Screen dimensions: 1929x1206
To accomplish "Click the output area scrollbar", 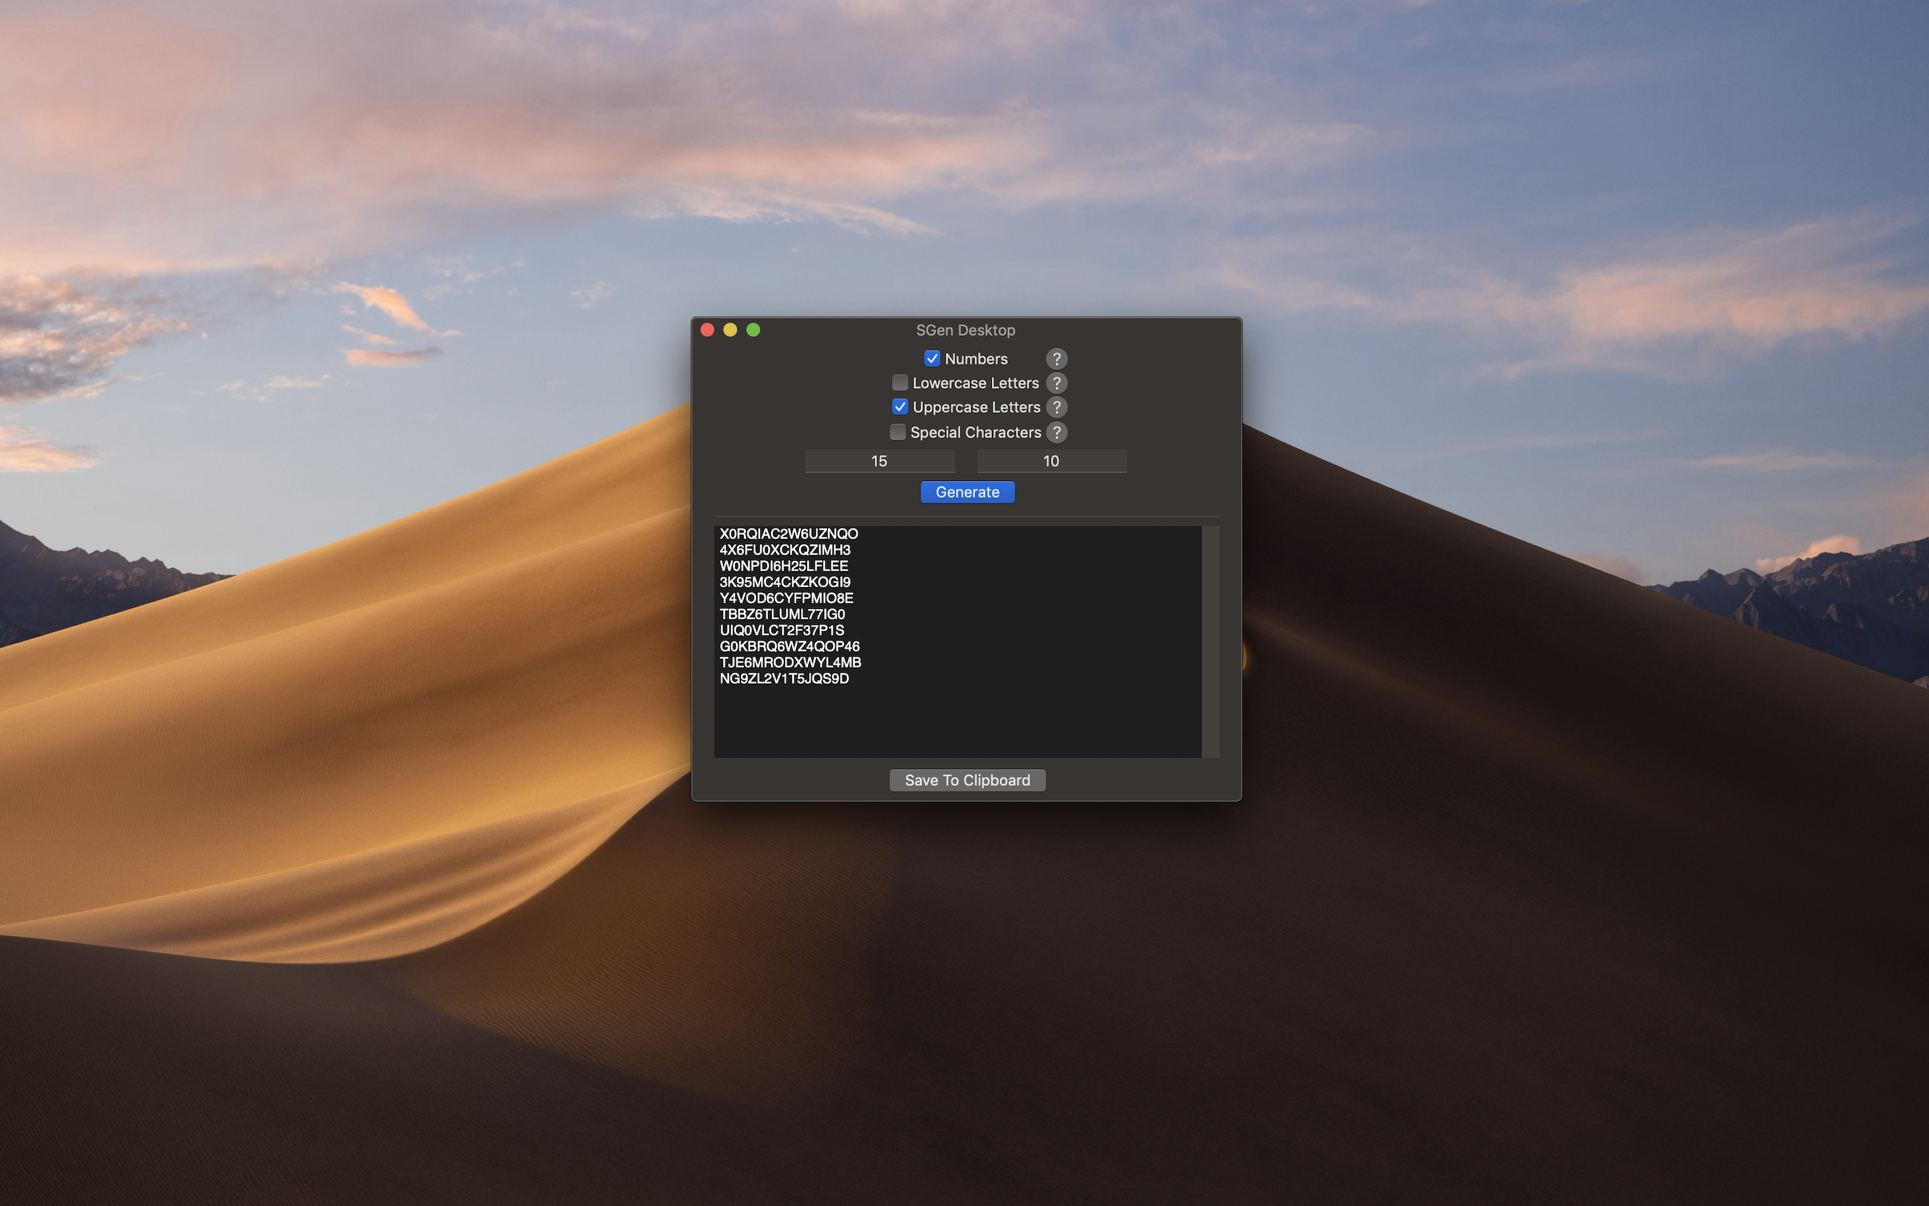I will tap(1210, 641).
